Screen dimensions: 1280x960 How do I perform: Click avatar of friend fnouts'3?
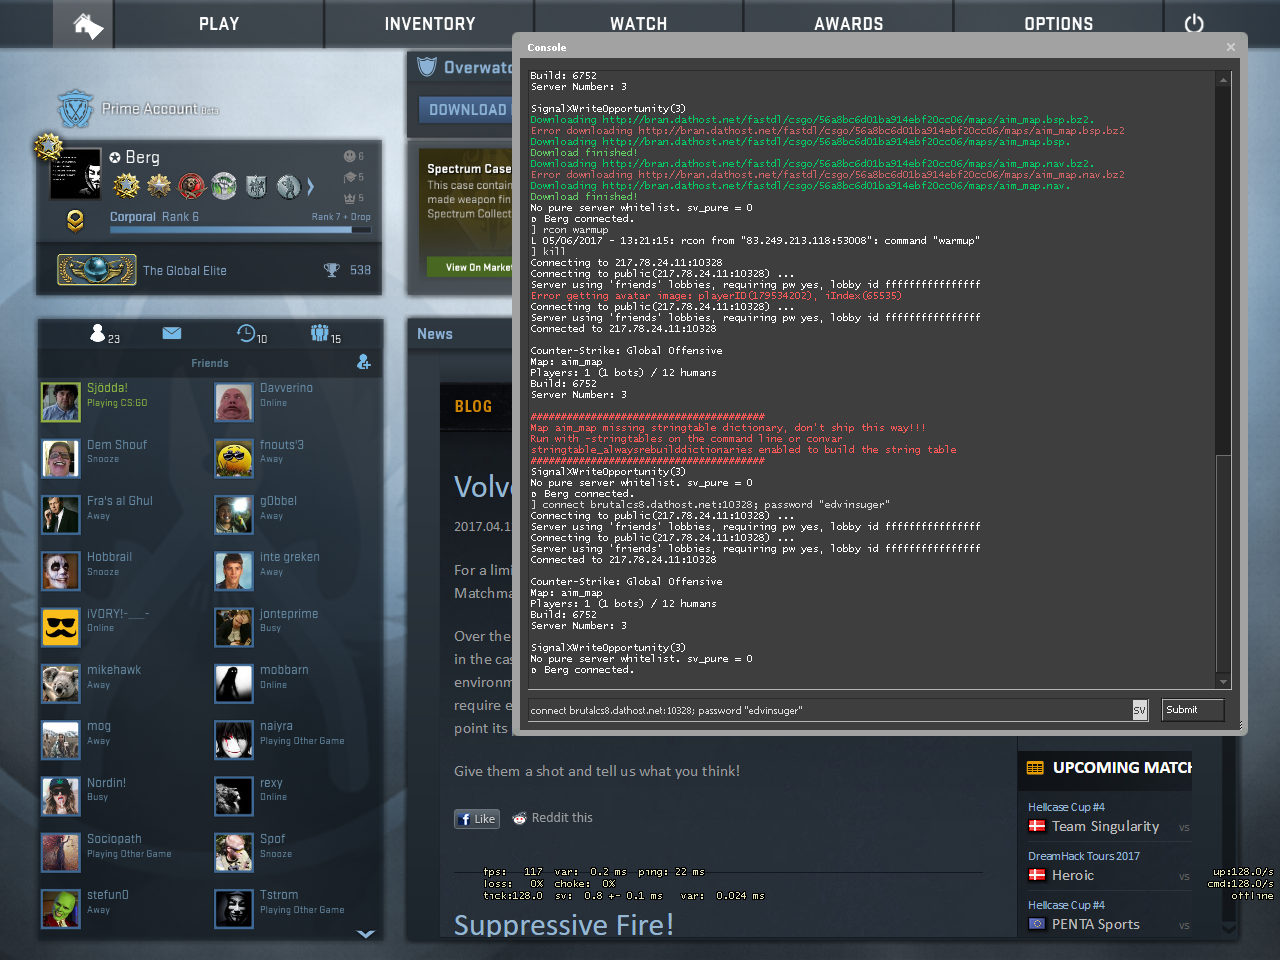234,458
